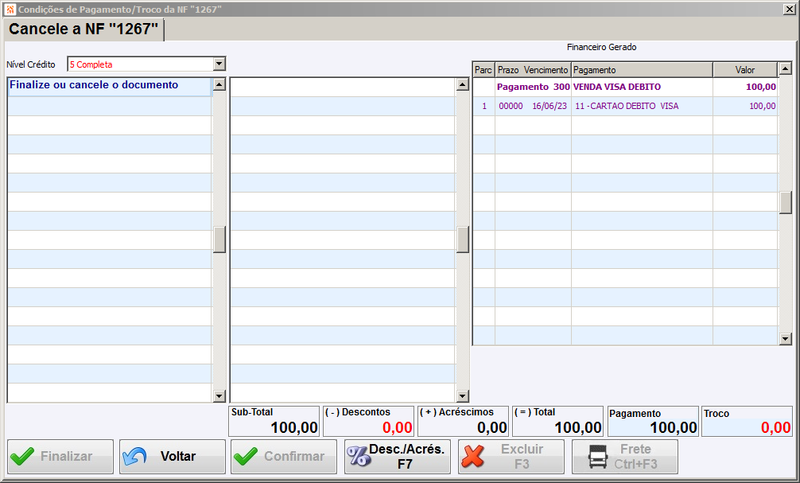Click the Frete Ctrl+F3 button
800x483 pixels.
[x=625, y=456]
